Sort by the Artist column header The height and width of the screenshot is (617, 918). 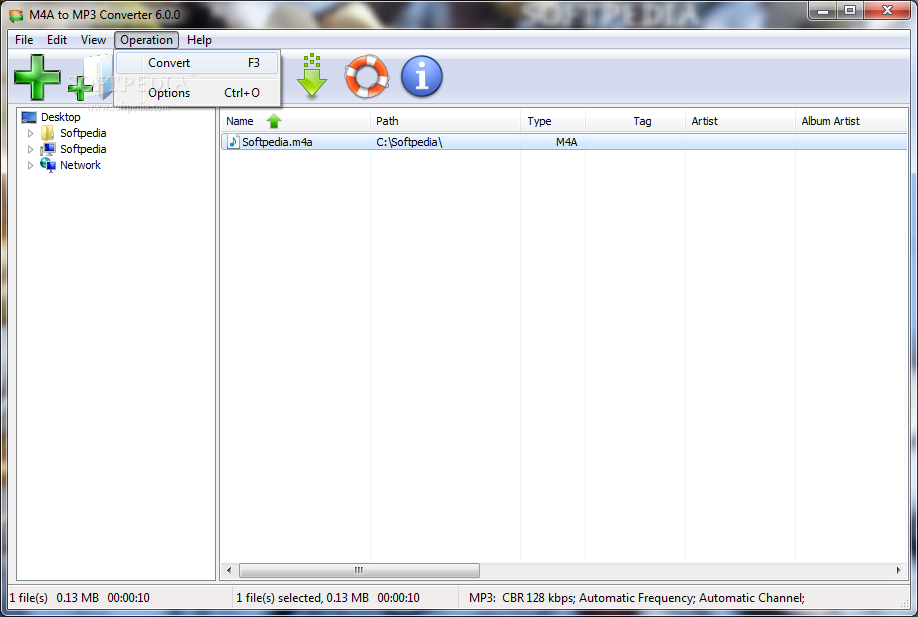click(741, 121)
